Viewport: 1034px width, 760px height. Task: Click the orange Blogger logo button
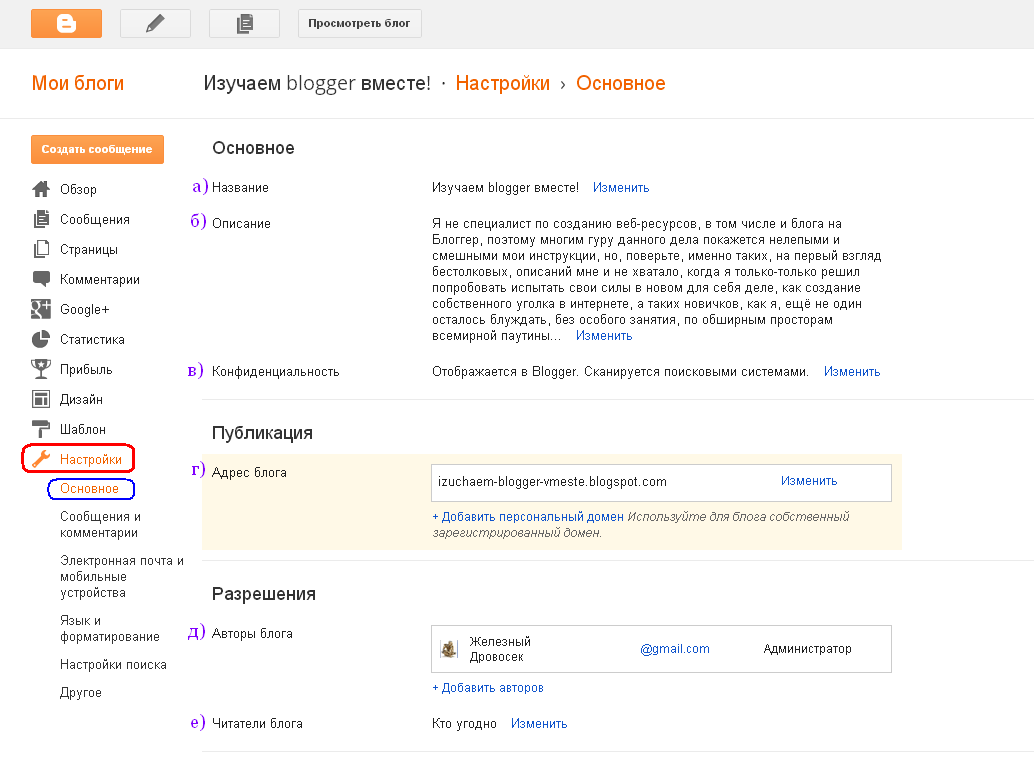coord(66,24)
